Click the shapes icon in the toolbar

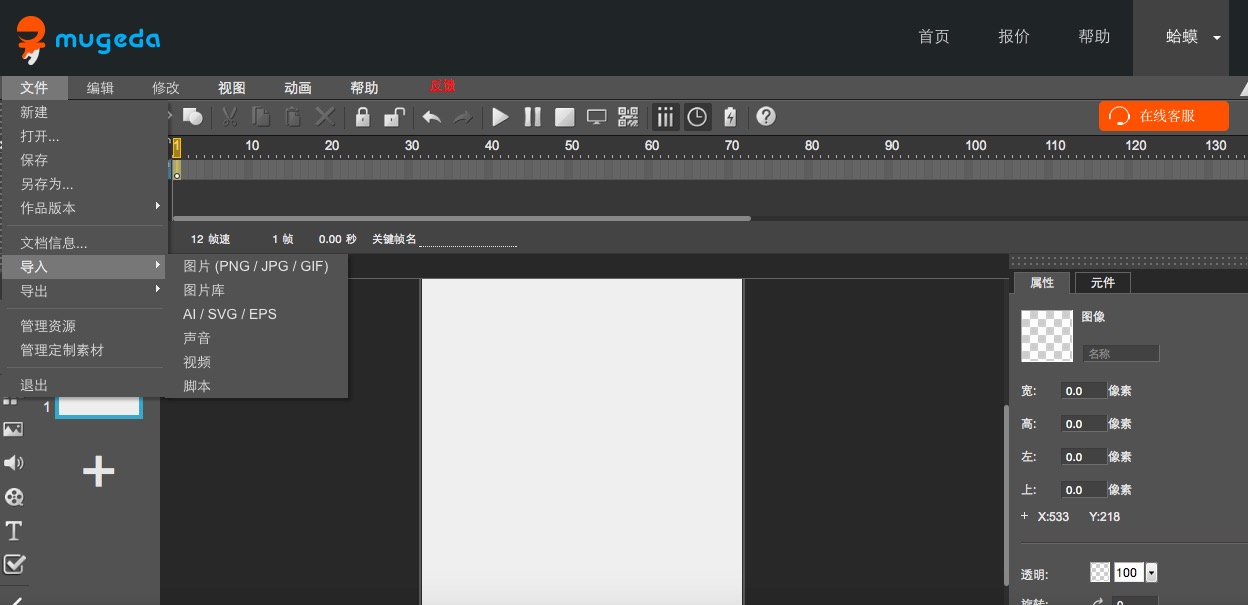[192, 117]
